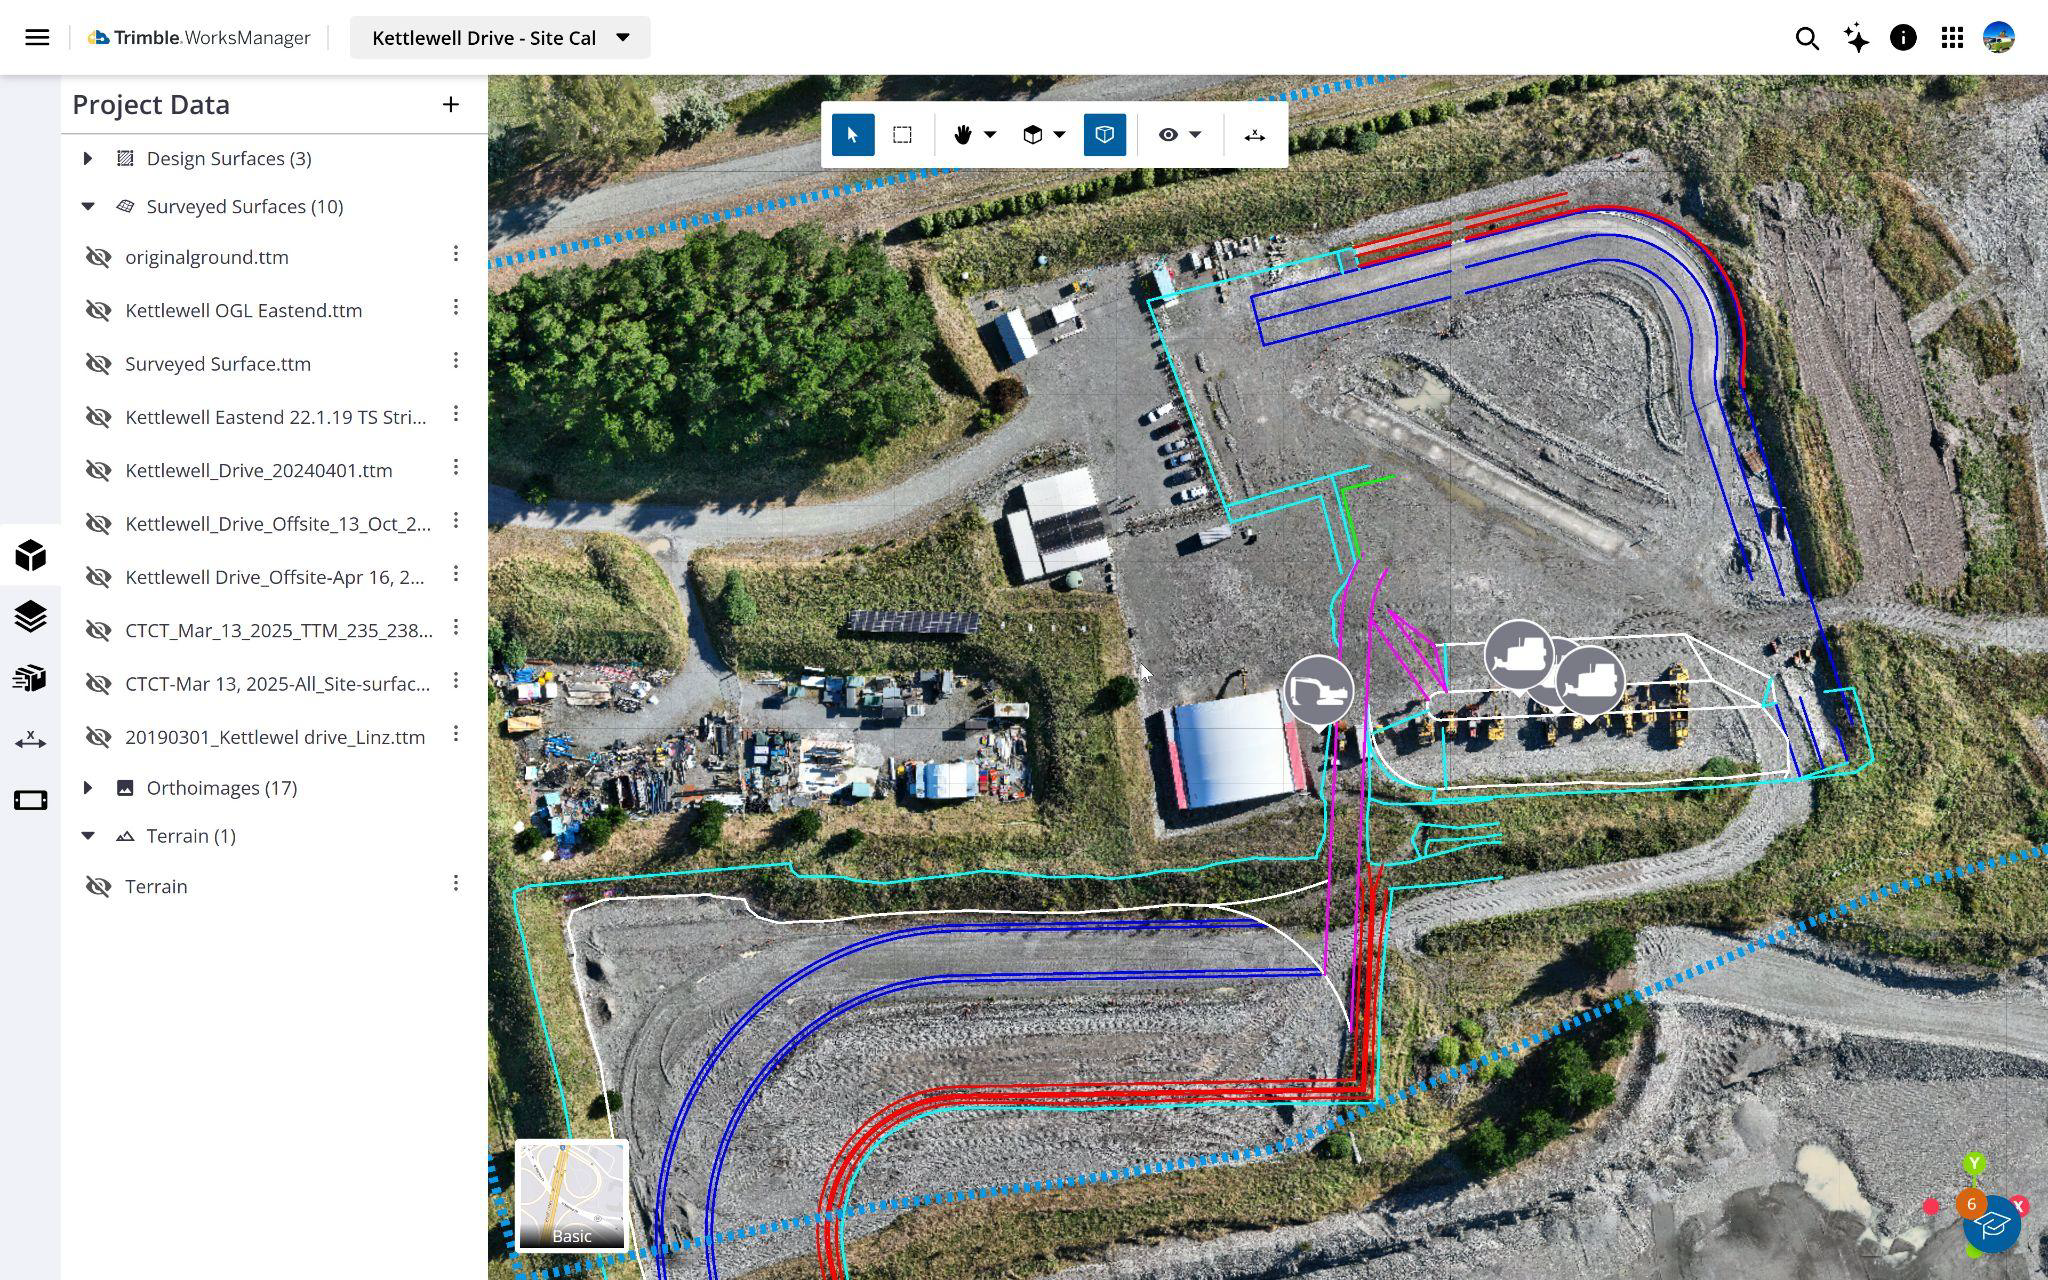
Task: Select the device panel icon in the sidebar
Action: point(30,799)
